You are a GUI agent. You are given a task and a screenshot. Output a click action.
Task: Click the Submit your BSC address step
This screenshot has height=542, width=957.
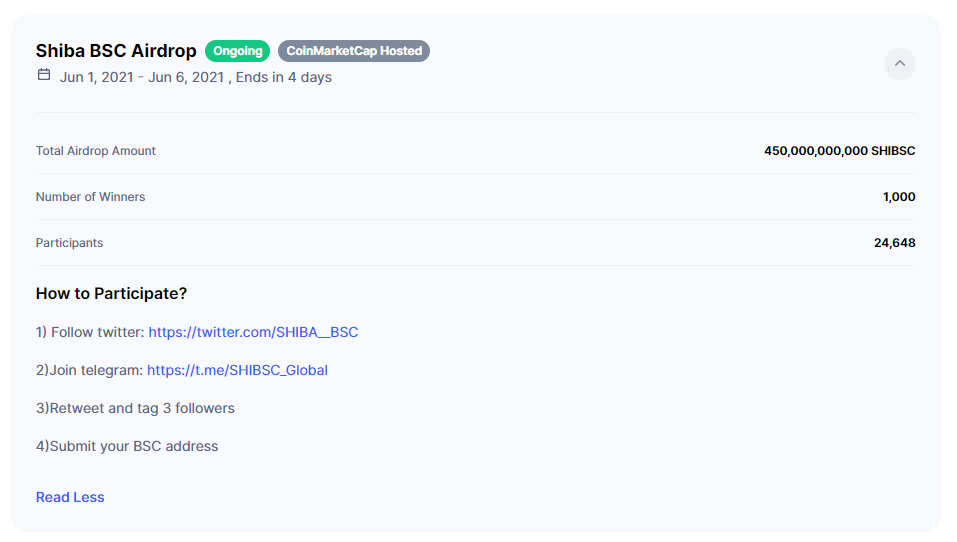point(127,446)
